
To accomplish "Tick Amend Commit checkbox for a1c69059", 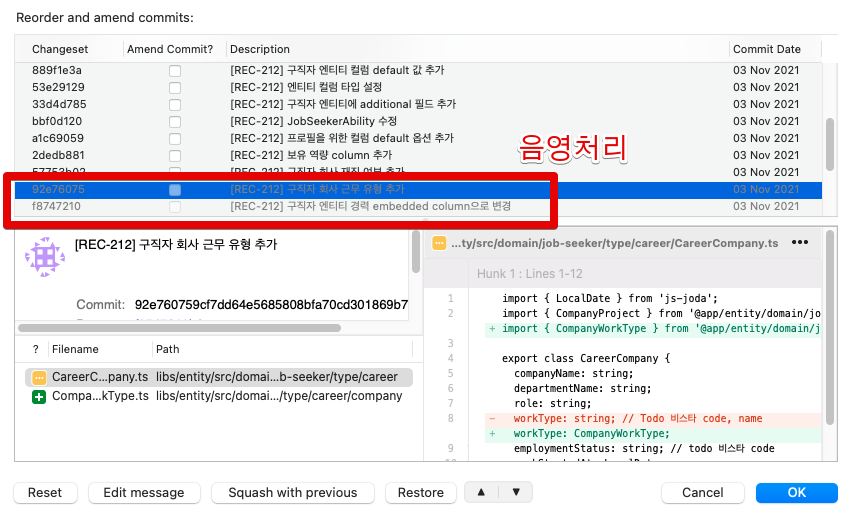I will coord(175,139).
